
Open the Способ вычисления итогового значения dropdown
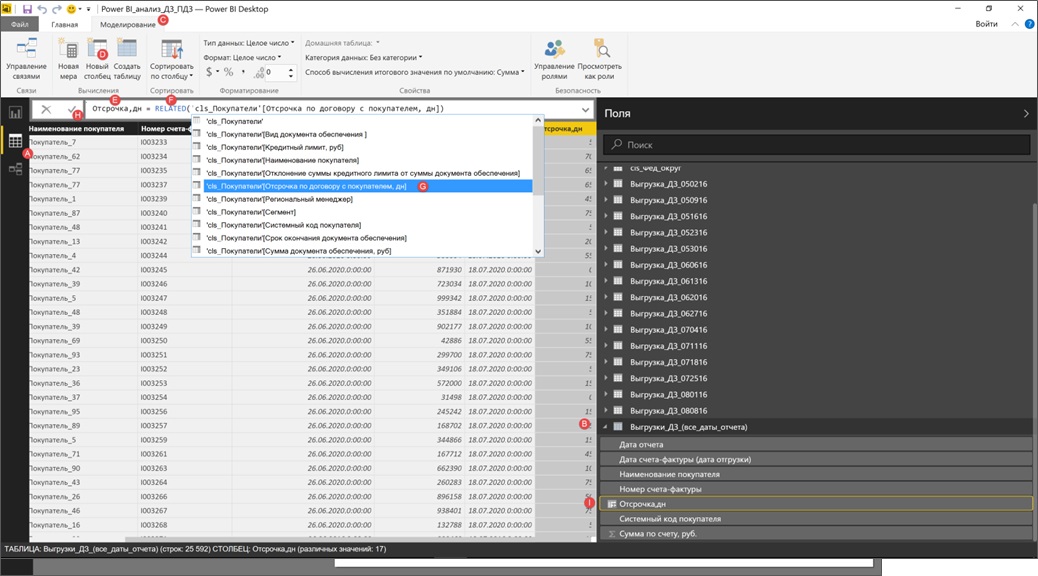click(414, 72)
